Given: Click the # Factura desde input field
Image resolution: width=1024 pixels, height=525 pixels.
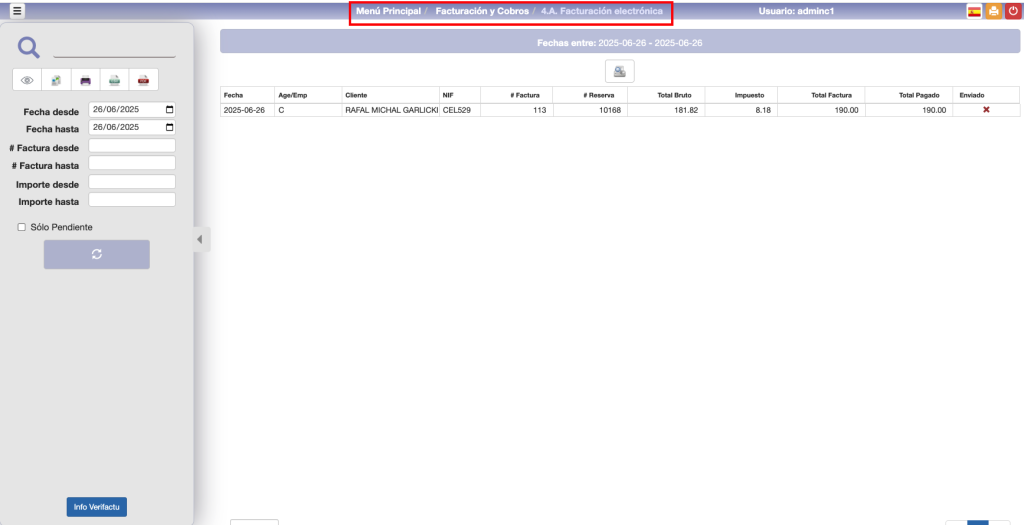Looking at the screenshot, I should point(132,146).
